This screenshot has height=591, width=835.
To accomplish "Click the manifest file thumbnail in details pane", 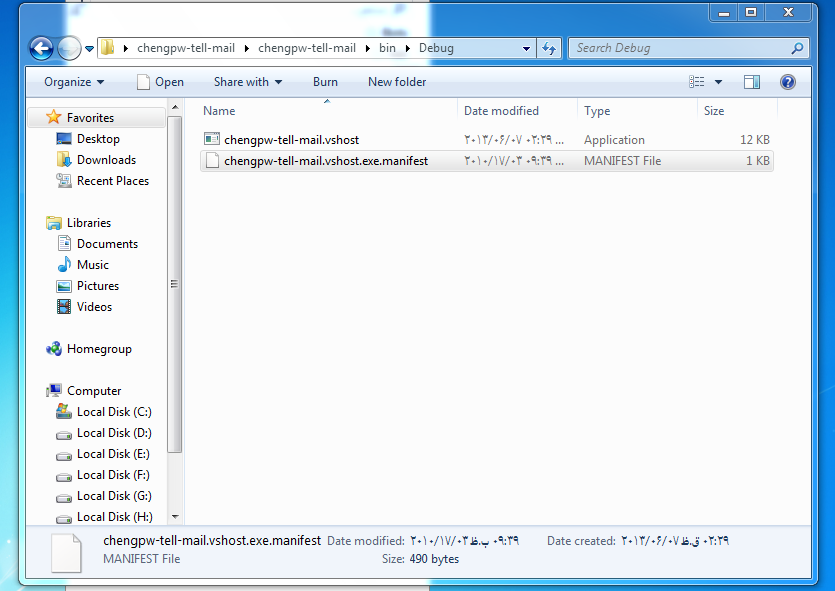I will pos(67,553).
